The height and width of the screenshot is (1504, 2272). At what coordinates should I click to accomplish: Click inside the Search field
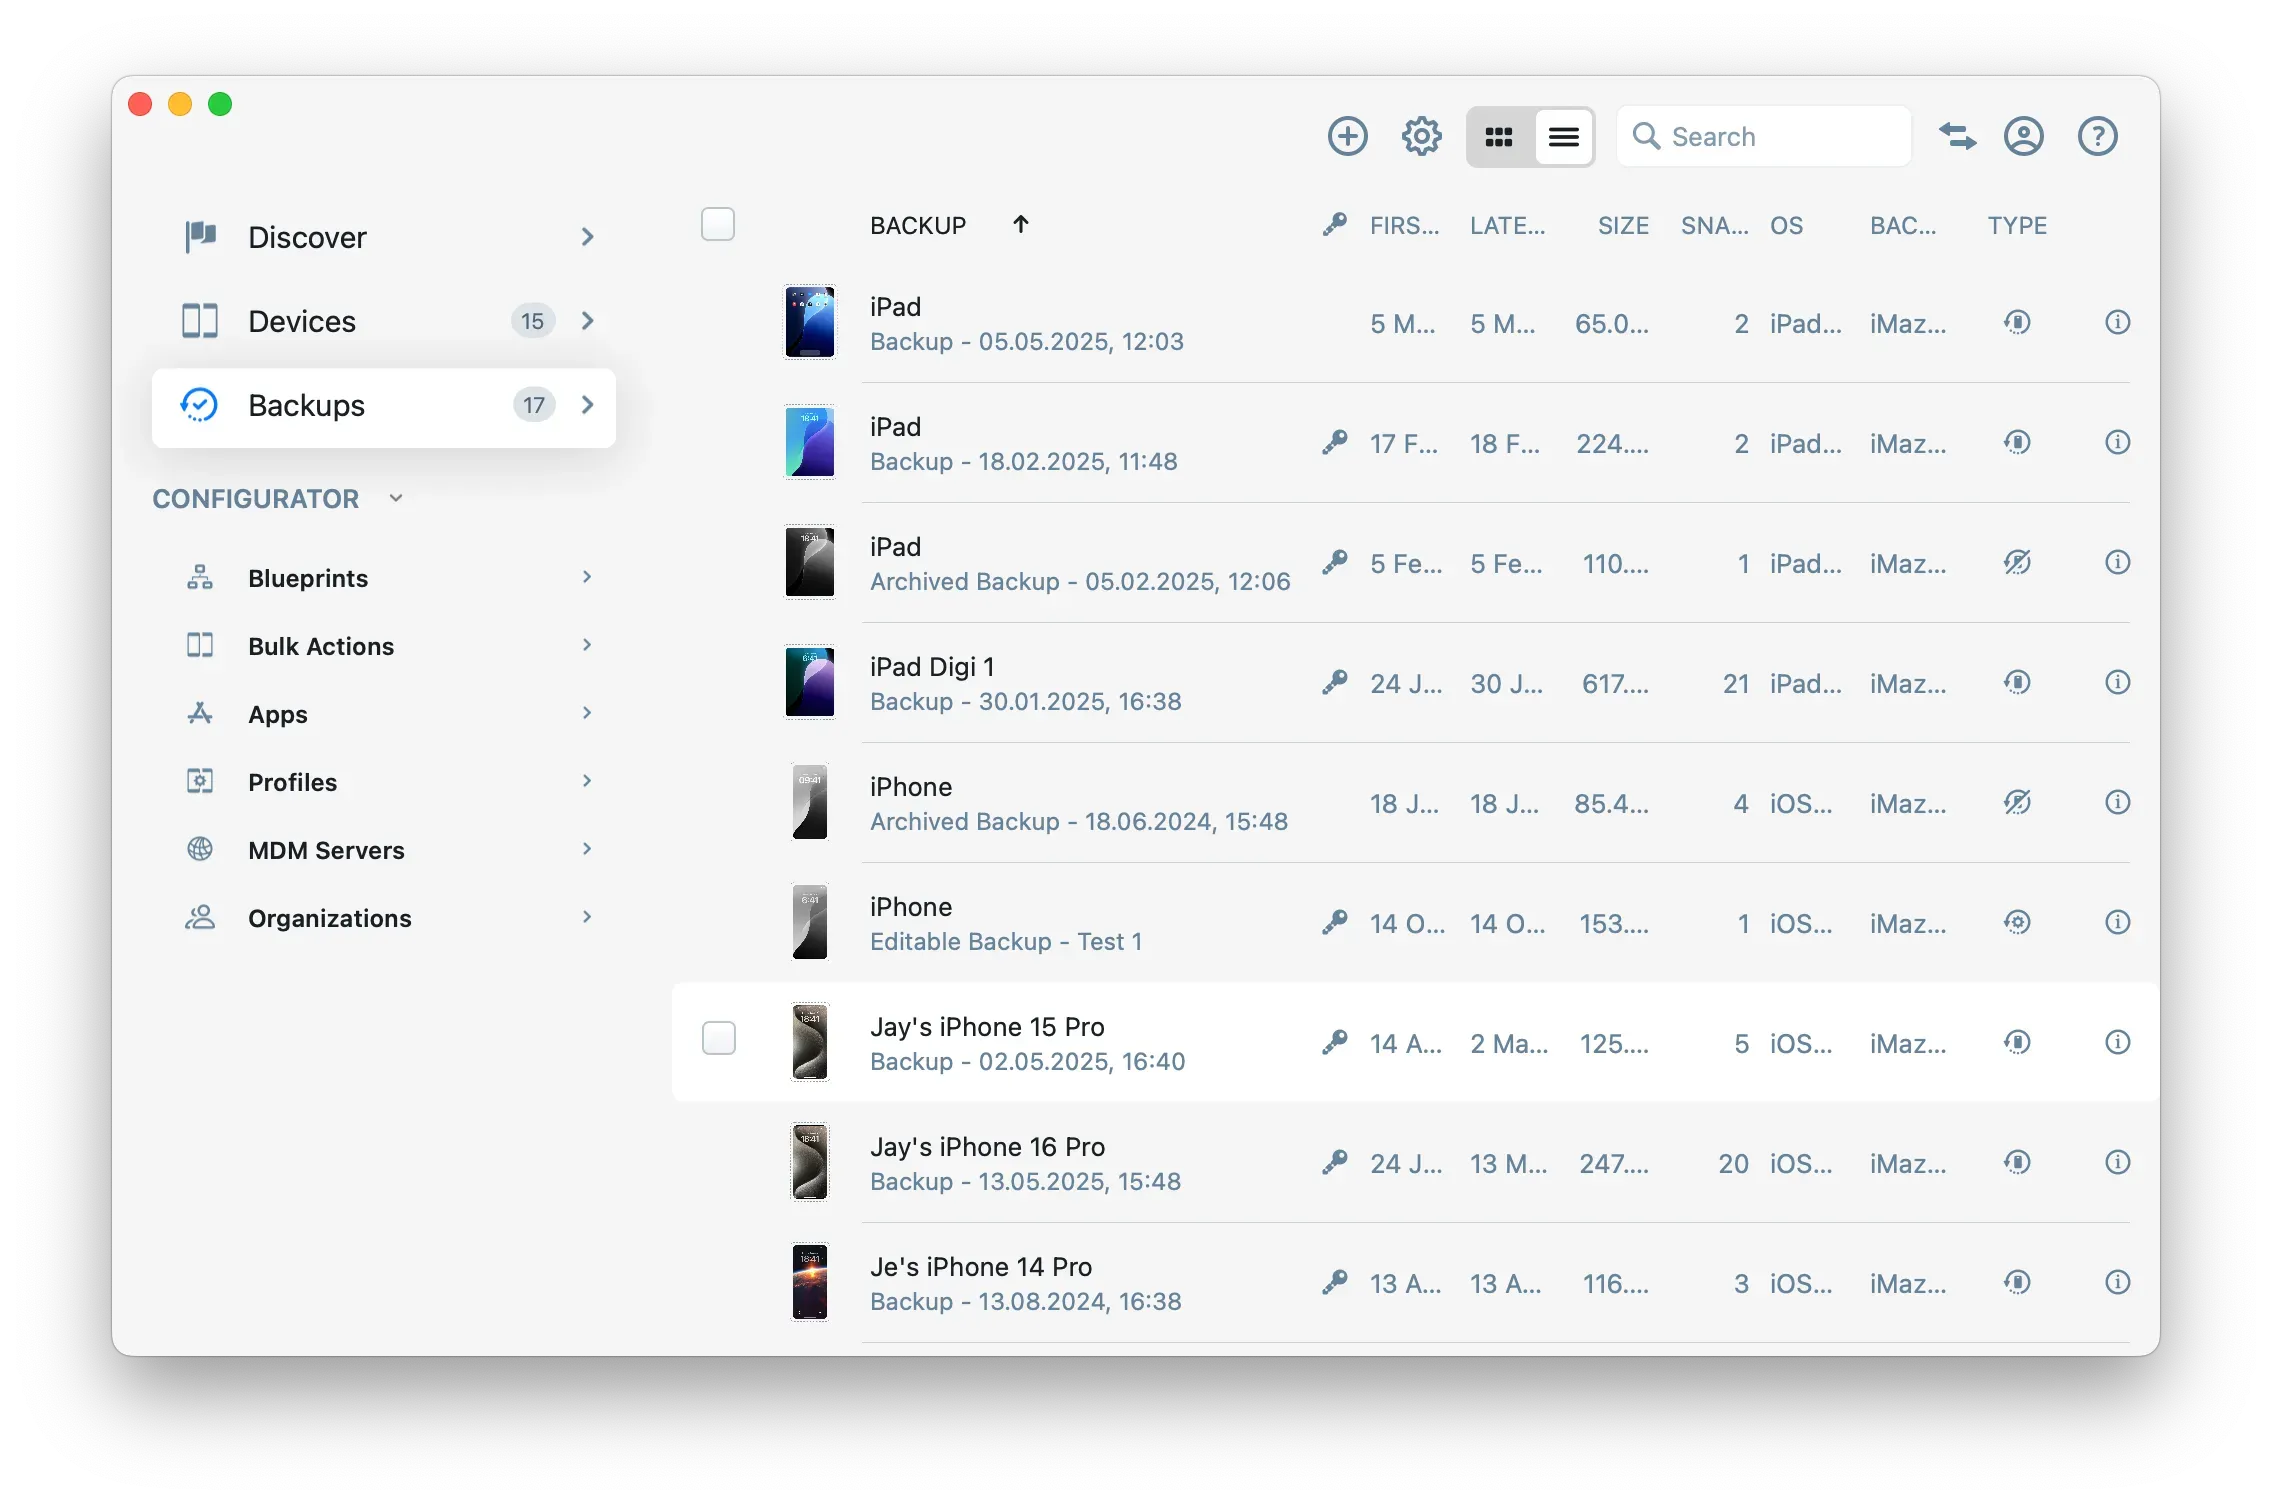point(1780,136)
